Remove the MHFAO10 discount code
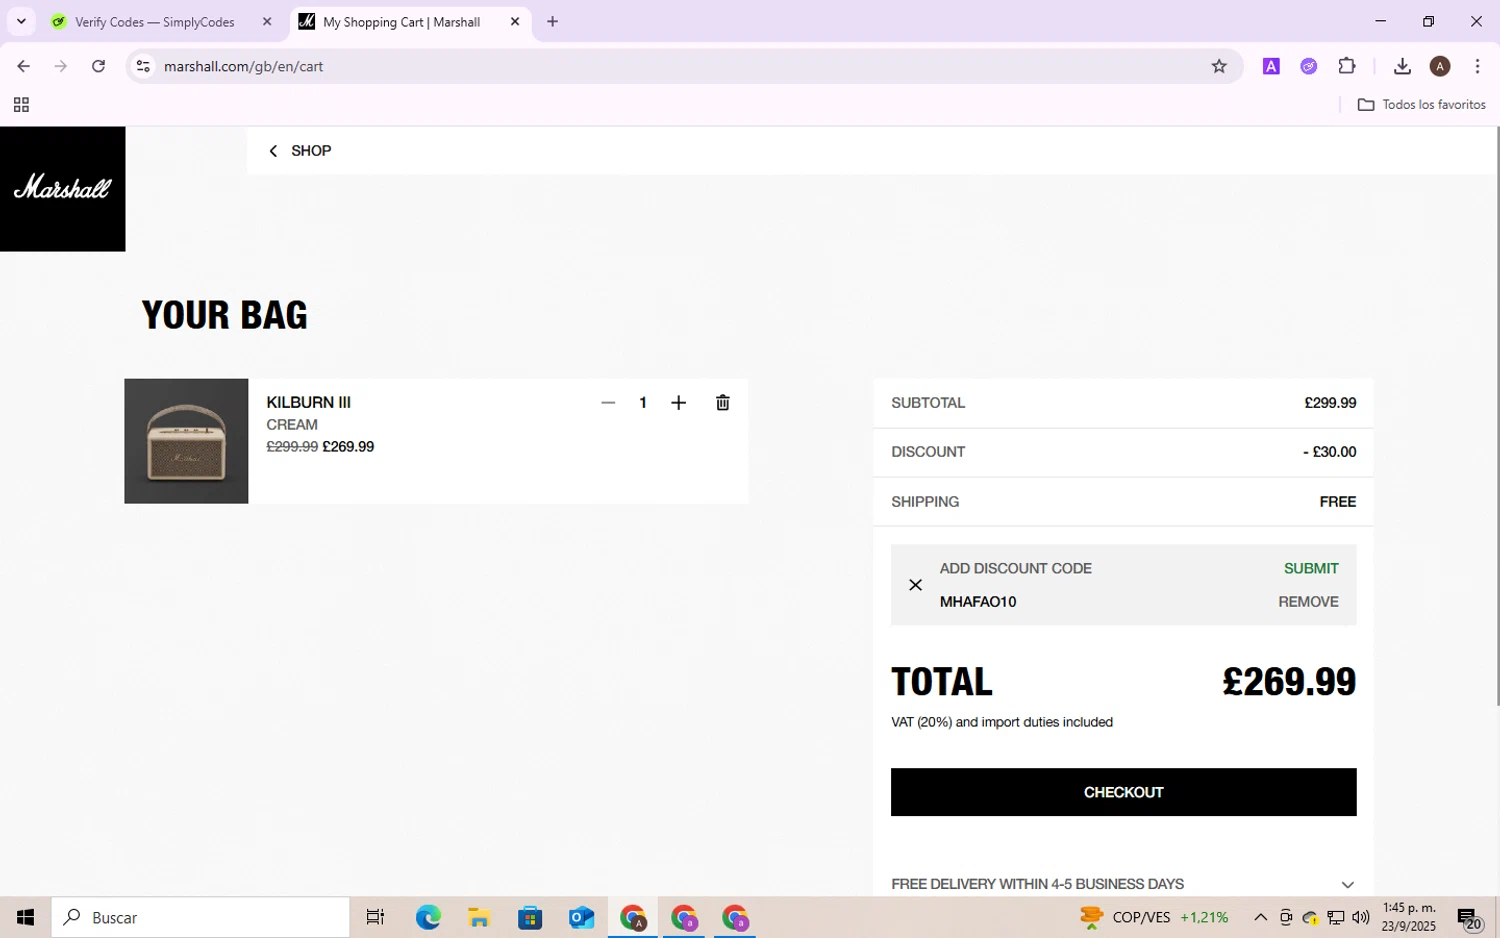 coord(1308,601)
